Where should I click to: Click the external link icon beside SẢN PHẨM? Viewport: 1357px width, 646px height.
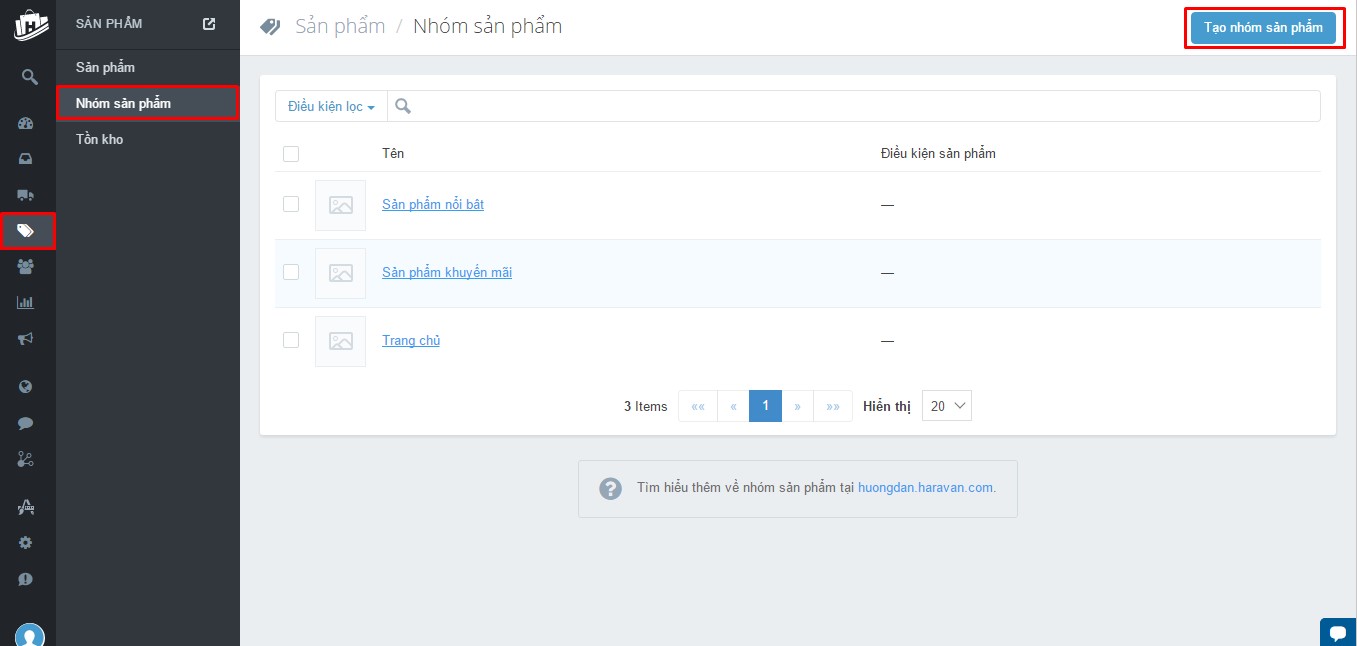pyautogui.click(x=209, y=24)
